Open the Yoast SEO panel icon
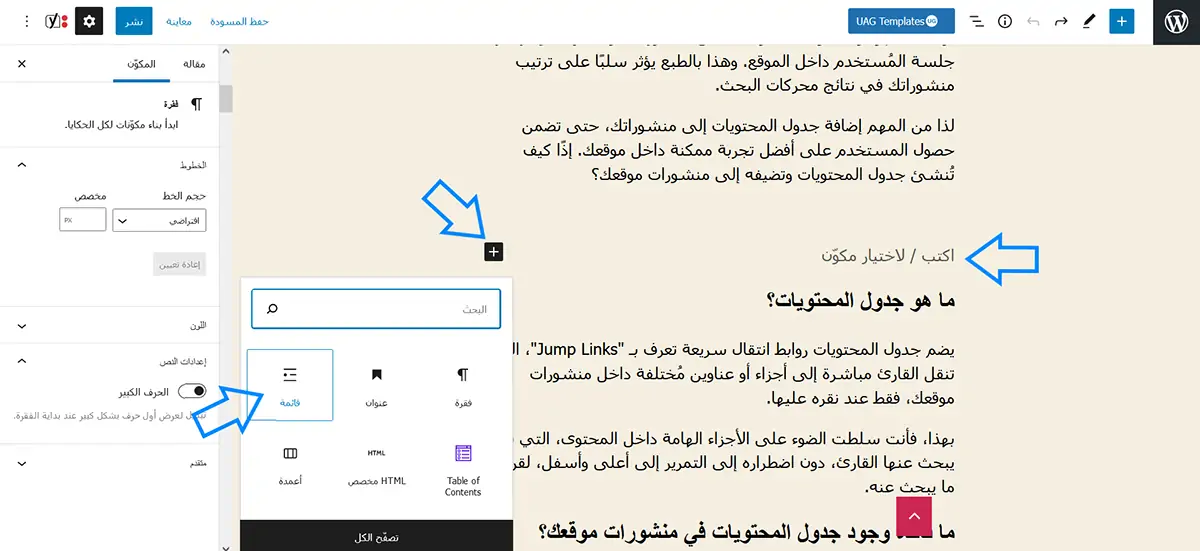 coord(57,21)
